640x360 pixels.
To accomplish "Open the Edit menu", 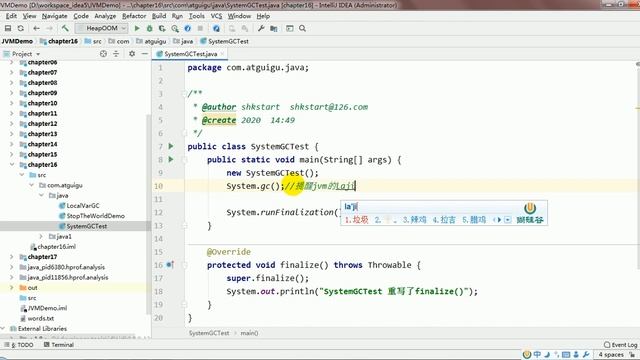I will click(x=11, y=16).
